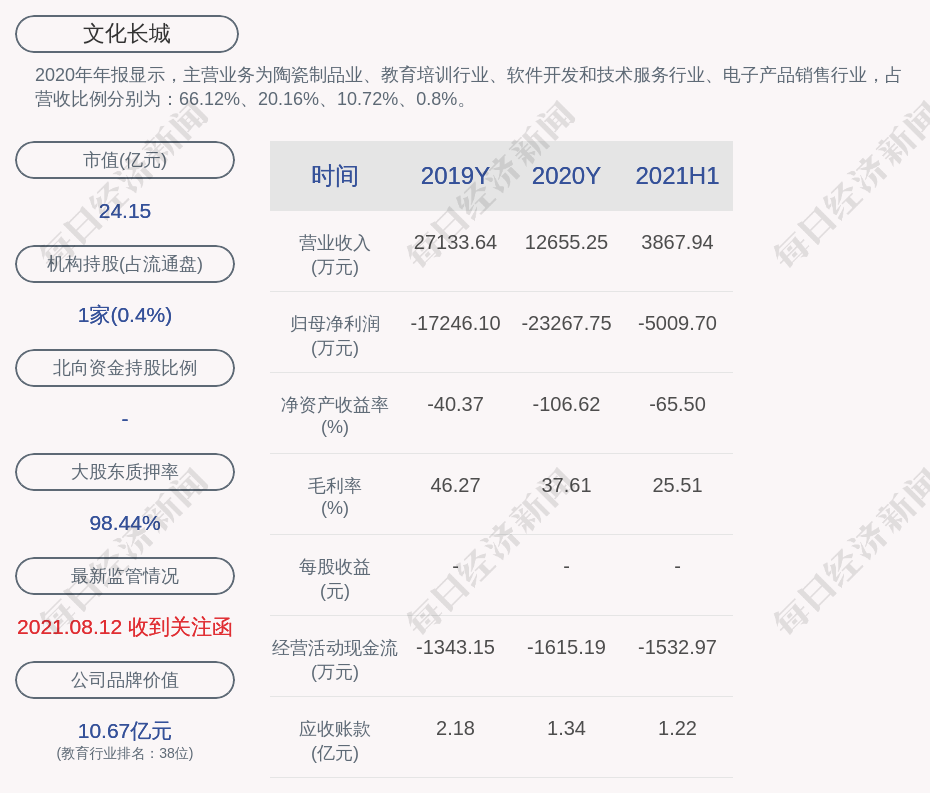Image resolution: width=930 pixels, height=793 pixels.
Task: Select the 1家(0.4%) institutional holding value
Action: click(125, 315)
